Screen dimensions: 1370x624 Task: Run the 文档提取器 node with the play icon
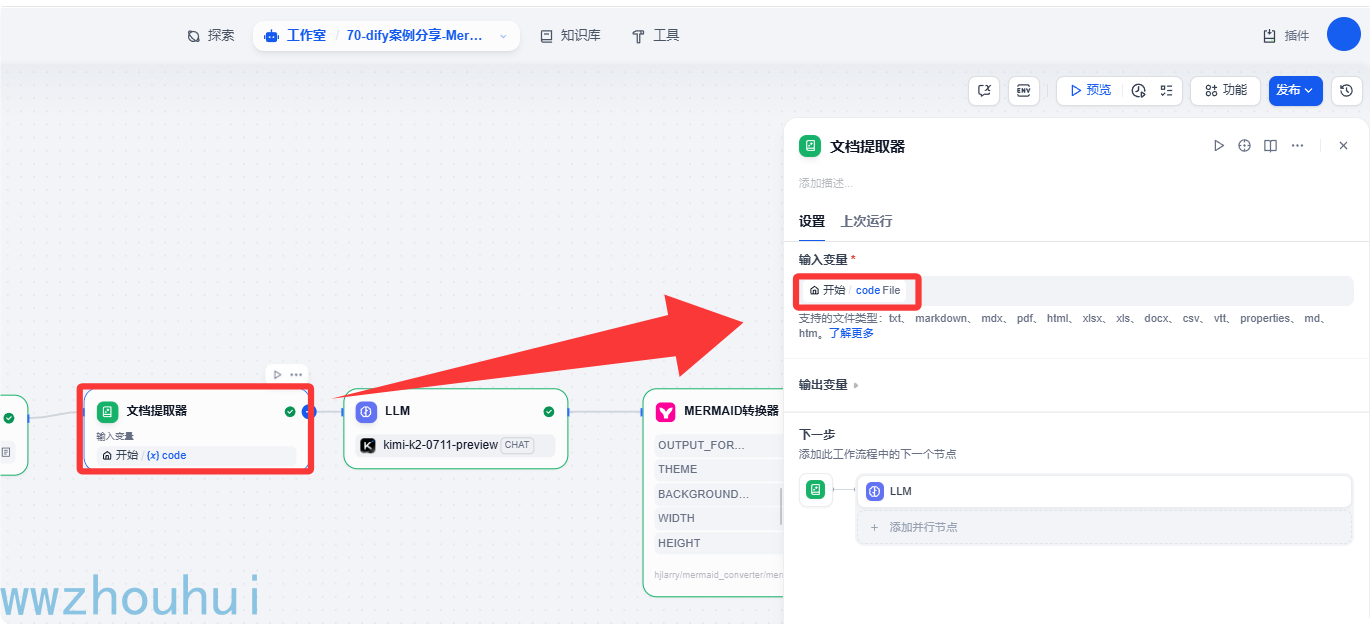pyautogui.click(x=1219, y=145)
